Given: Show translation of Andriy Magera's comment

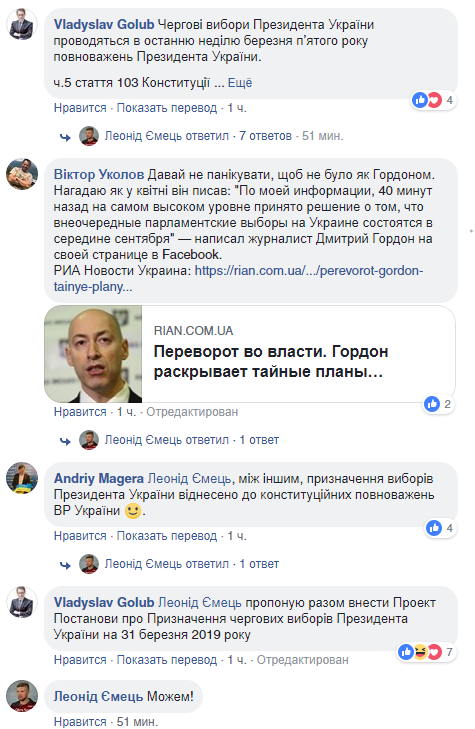Looking at the screenshot, I should pyautogui.click(x=166, y=536).
